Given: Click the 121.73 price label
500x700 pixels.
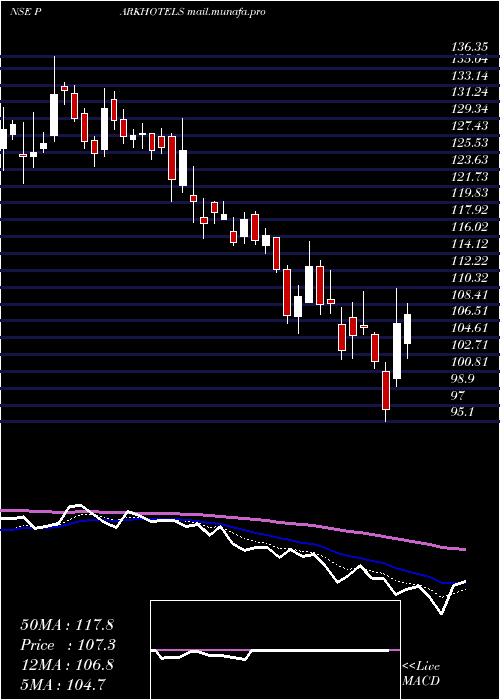Looking at the screenshot, I should [470, 176].
